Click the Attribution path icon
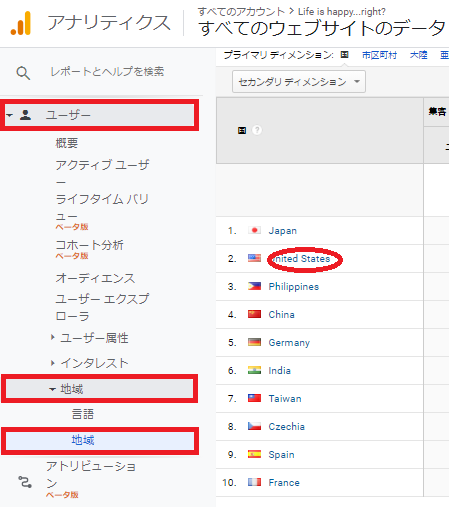This screenshot has height=507, width=449. click(25, 482)
